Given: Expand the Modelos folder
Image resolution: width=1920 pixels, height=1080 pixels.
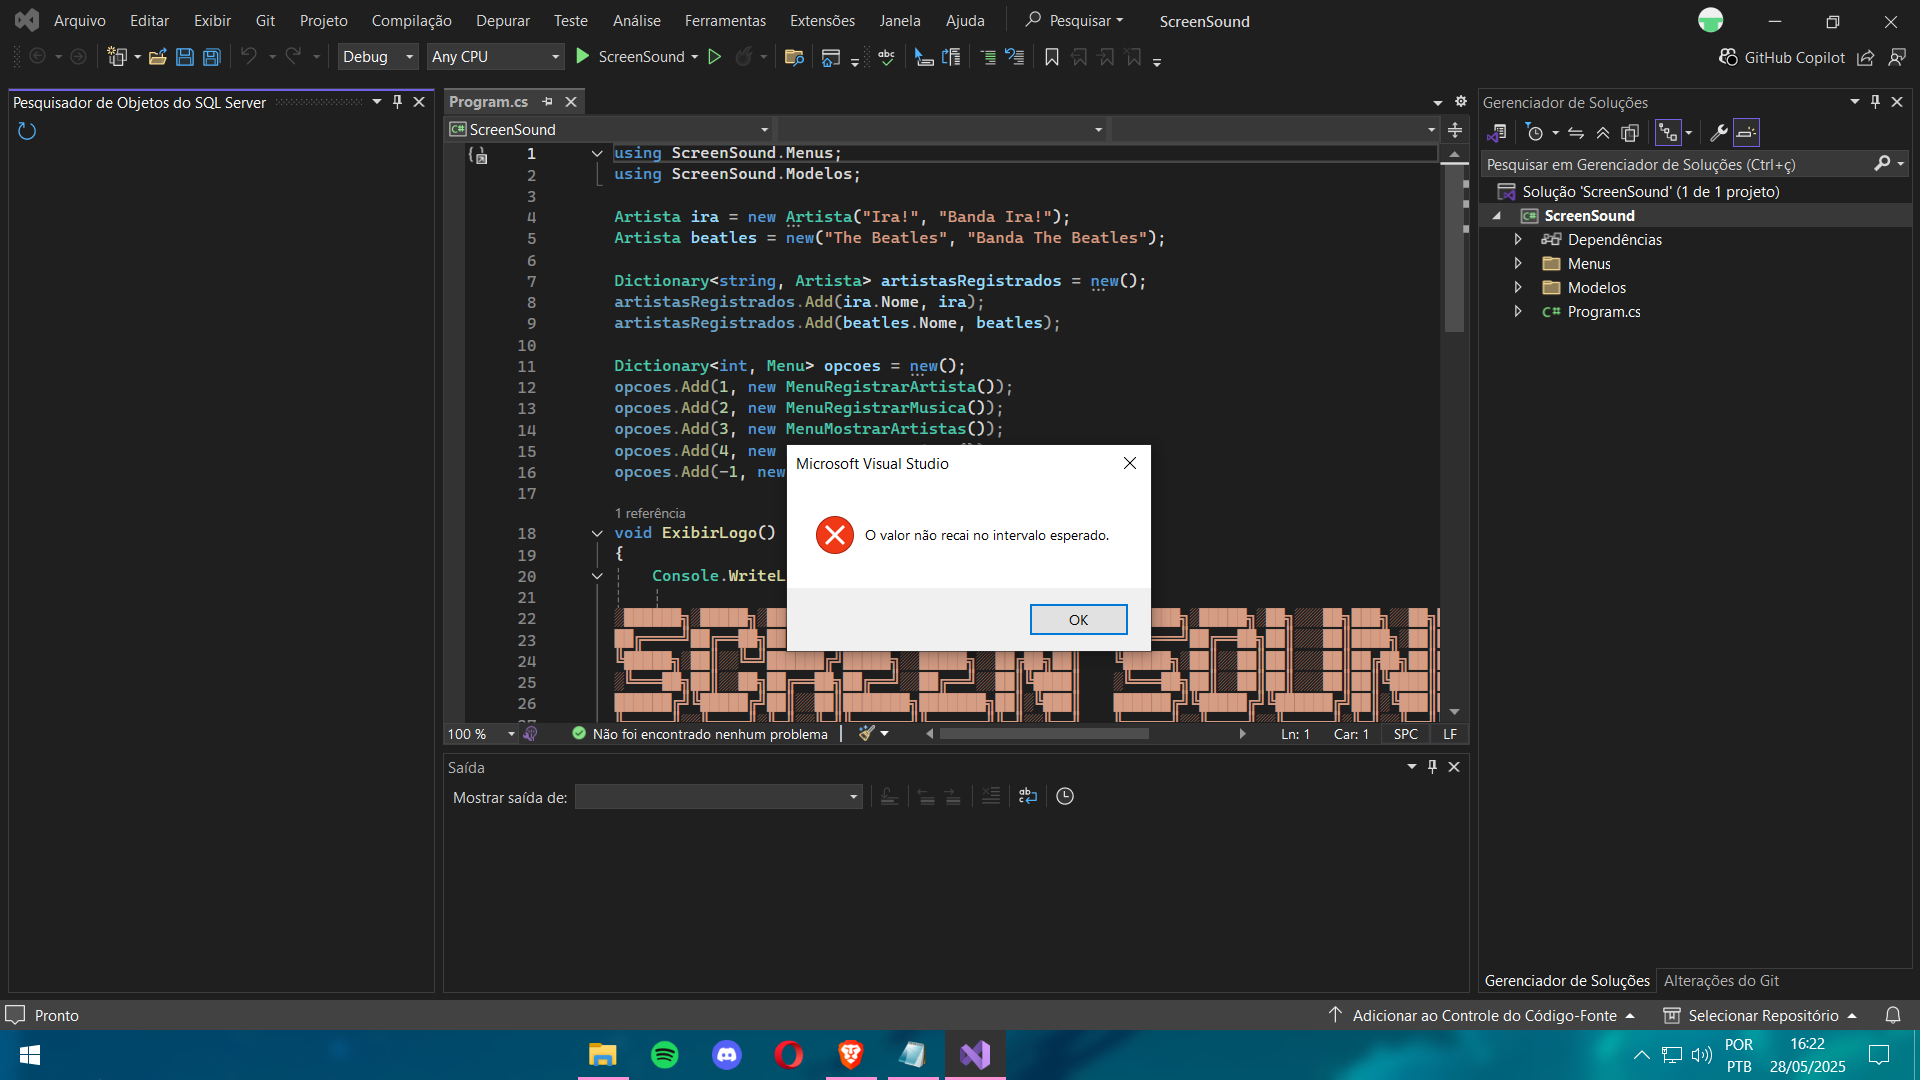Looking at the screenshot, I should coord(1518,288).
